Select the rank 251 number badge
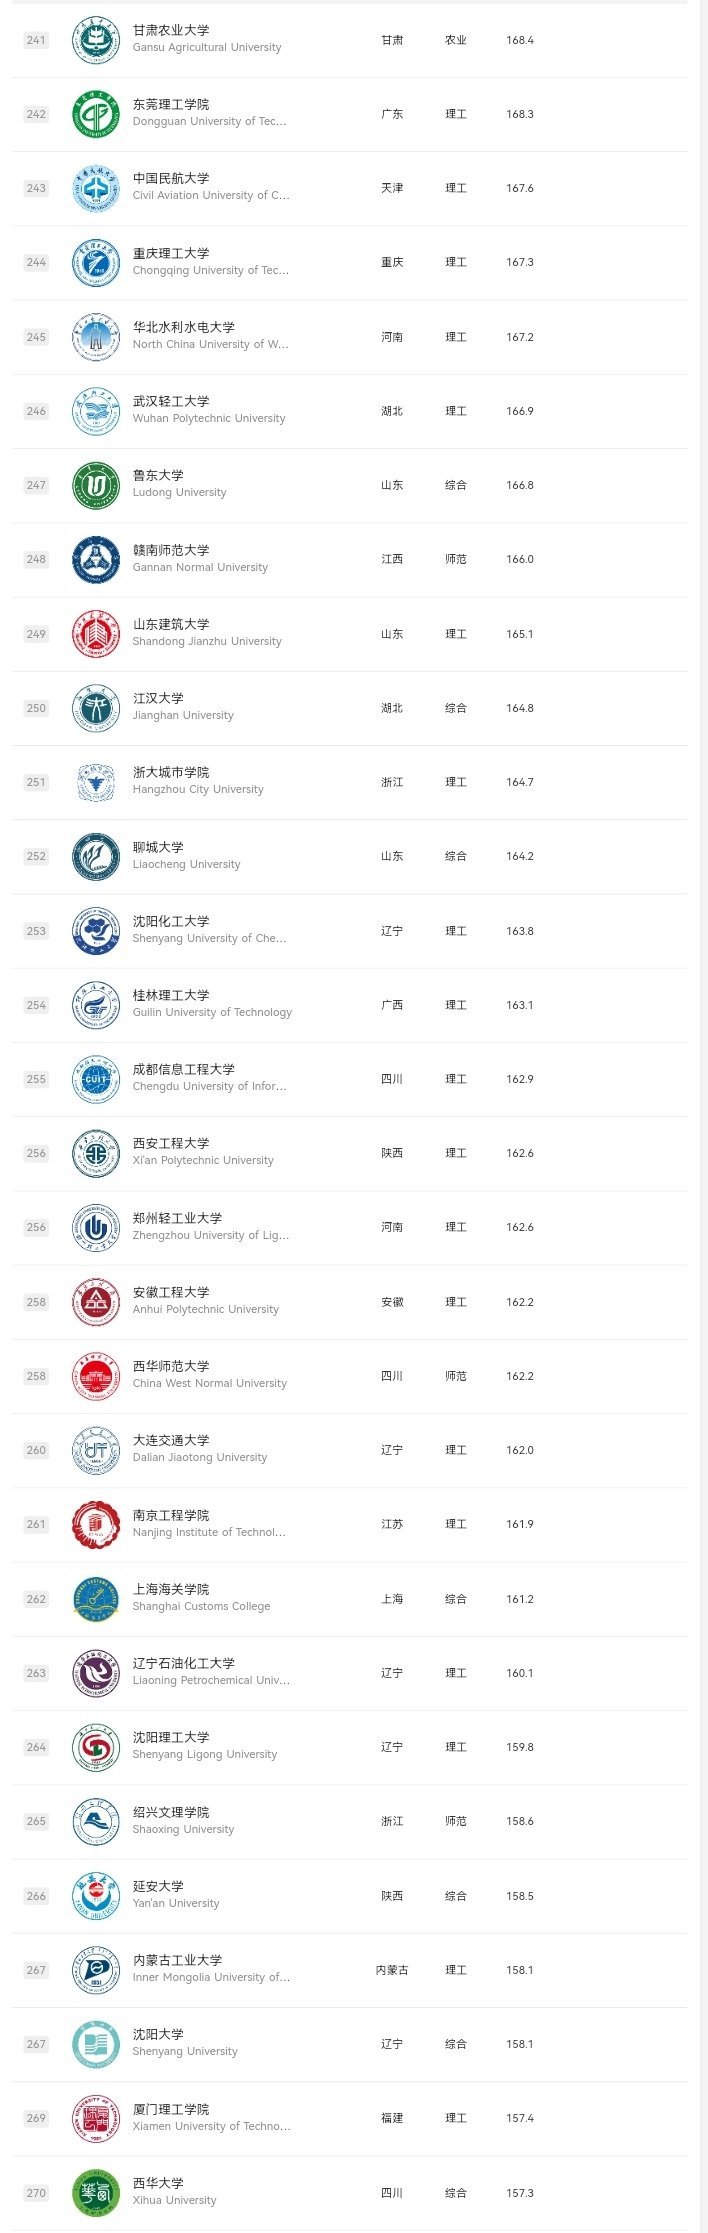This screenshot has height=2233, width=708. click(36, 782)
